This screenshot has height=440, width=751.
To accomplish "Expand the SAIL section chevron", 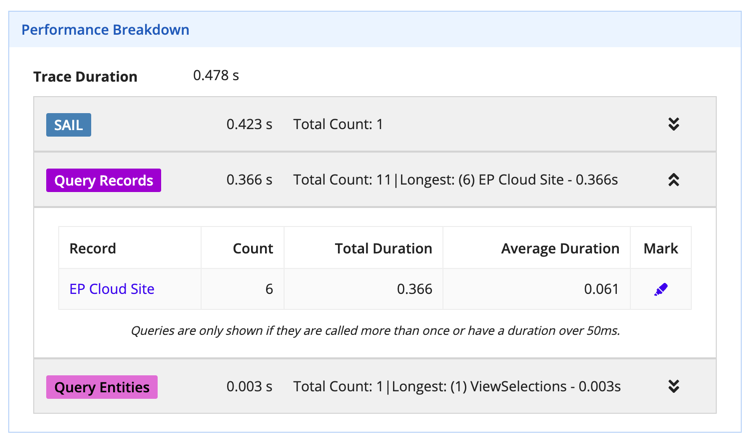I will pos(673,124).
